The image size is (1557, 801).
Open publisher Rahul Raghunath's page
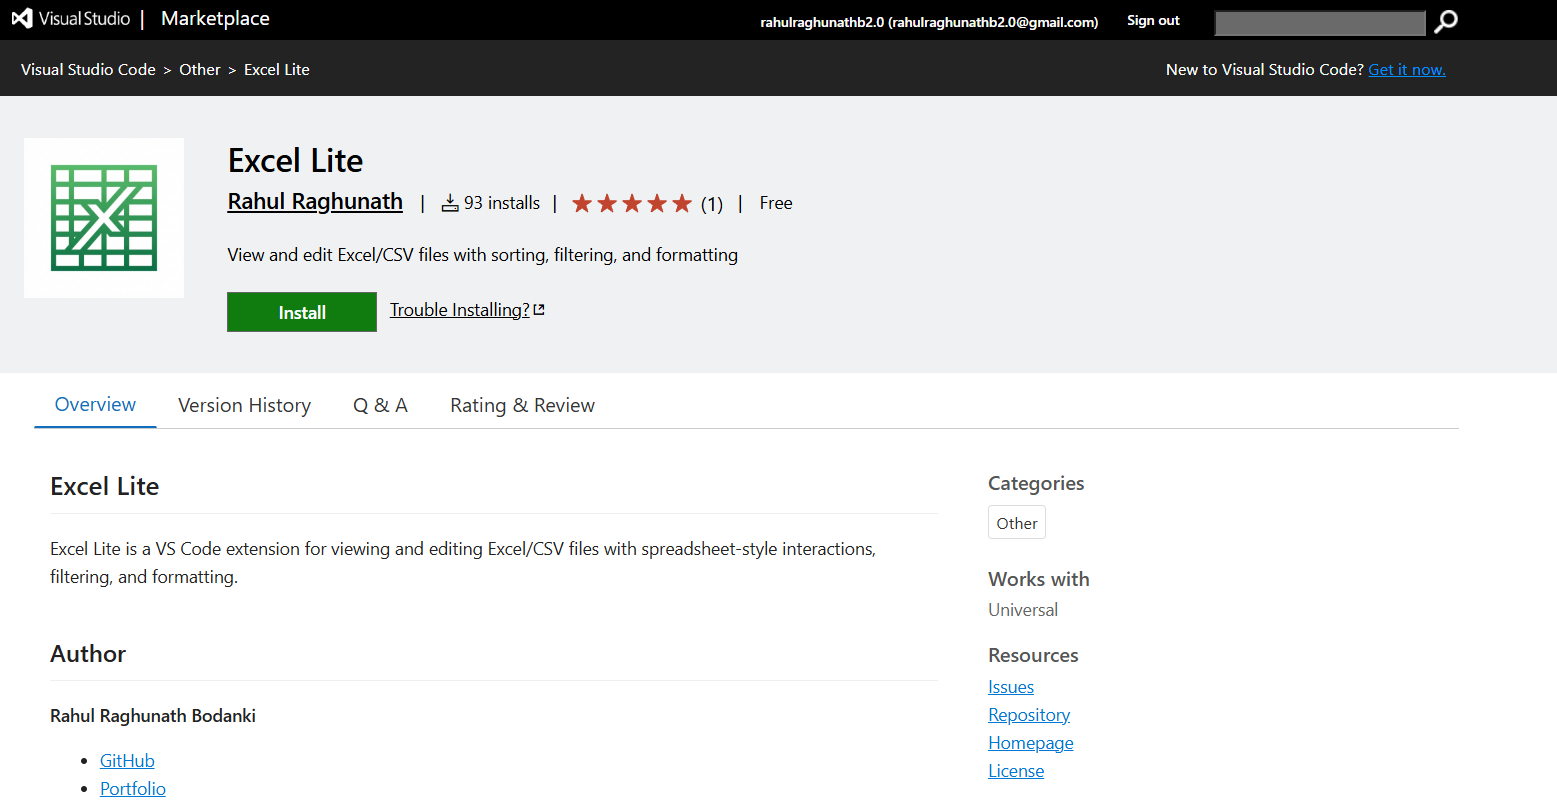315,202
